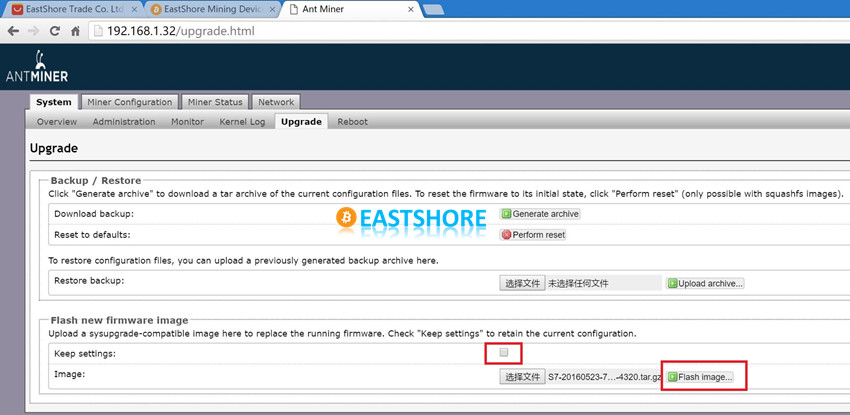Open a new browser tab
850x415 pixels.
click(433, 10)
